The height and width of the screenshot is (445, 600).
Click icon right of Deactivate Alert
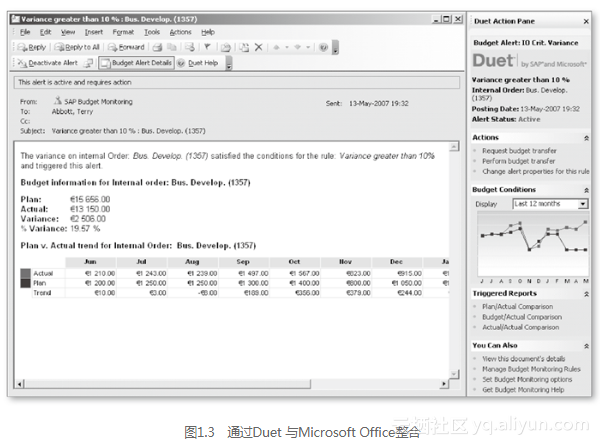click(88, 63)
